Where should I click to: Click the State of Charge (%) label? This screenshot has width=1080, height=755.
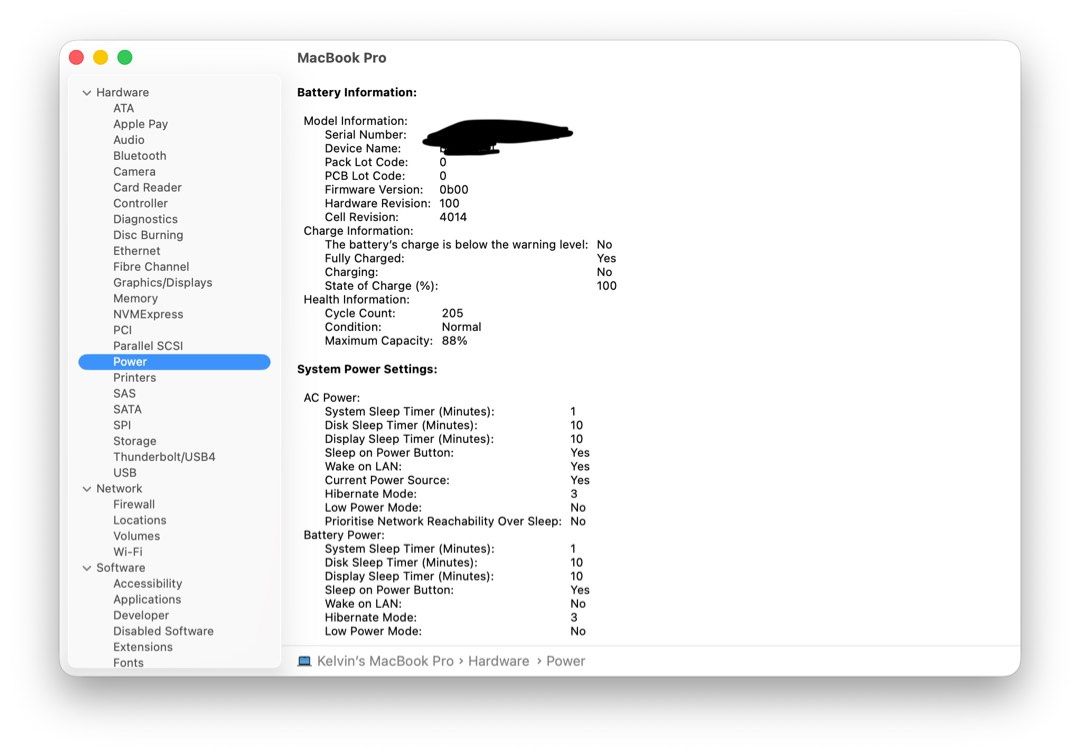coord(381,286)
